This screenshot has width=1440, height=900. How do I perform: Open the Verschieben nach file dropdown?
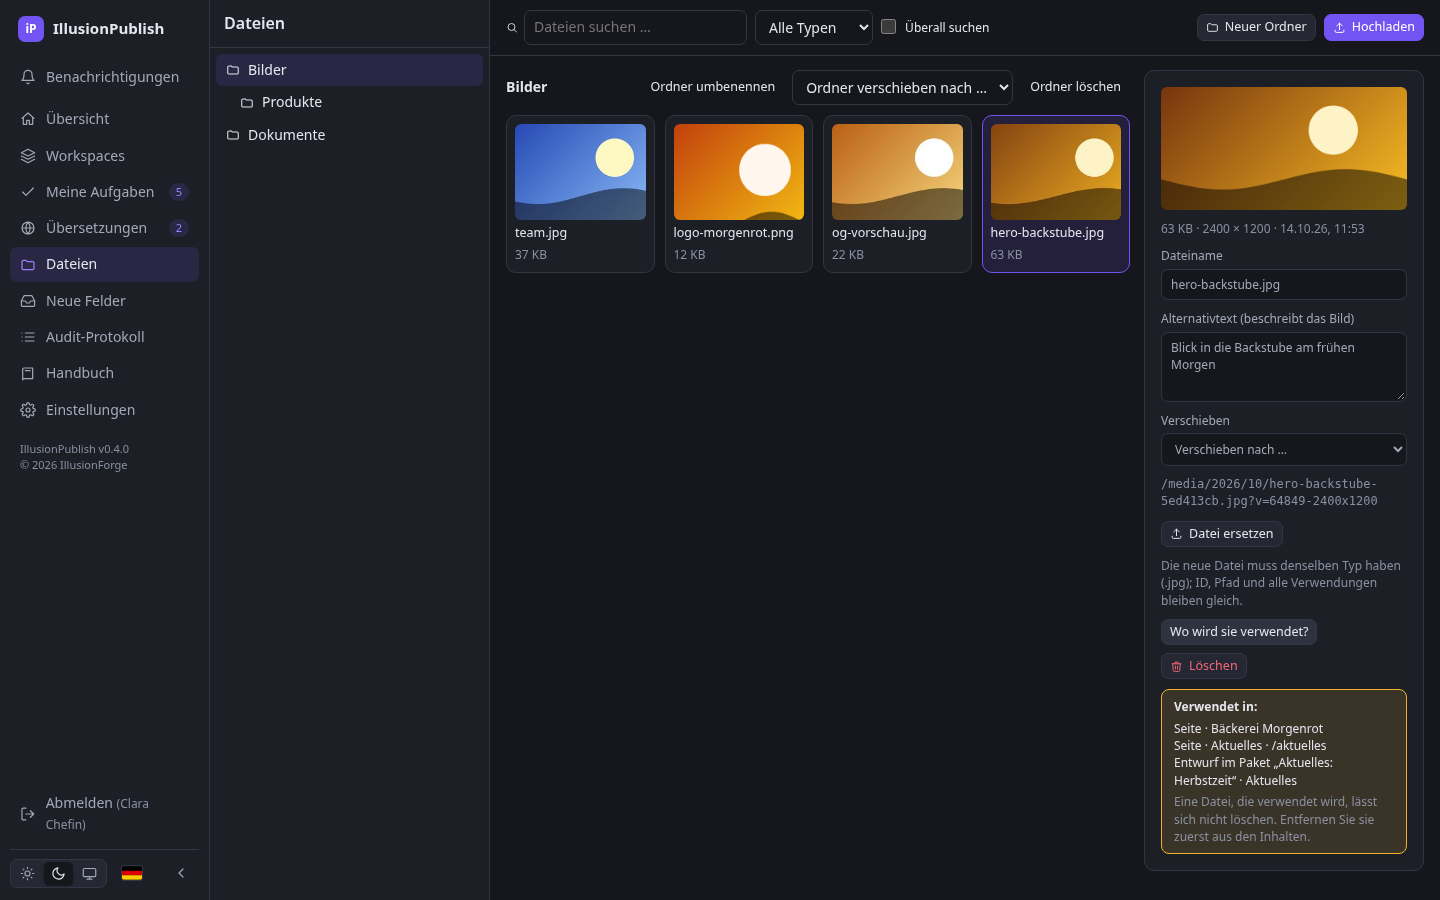(x=1284, y=450)
